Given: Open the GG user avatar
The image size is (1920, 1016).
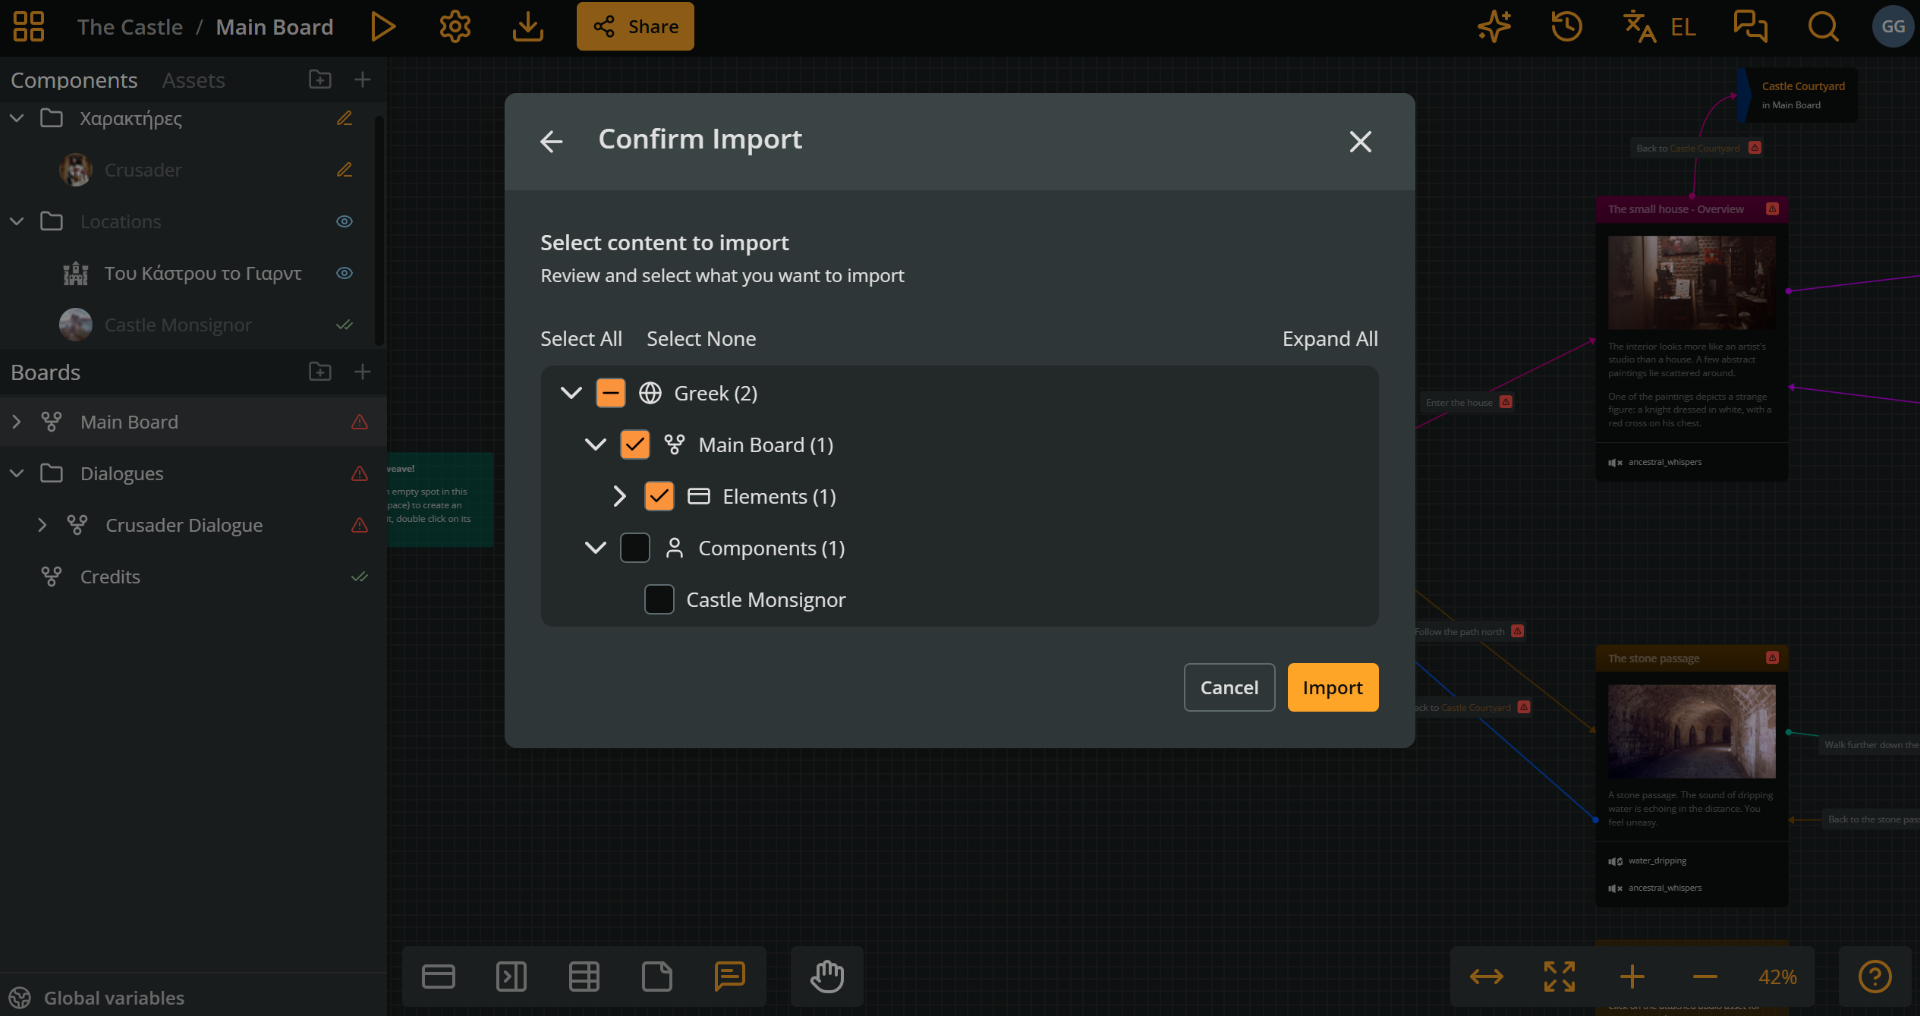Looking at the screenshot, I should (x=1893, y=27).
